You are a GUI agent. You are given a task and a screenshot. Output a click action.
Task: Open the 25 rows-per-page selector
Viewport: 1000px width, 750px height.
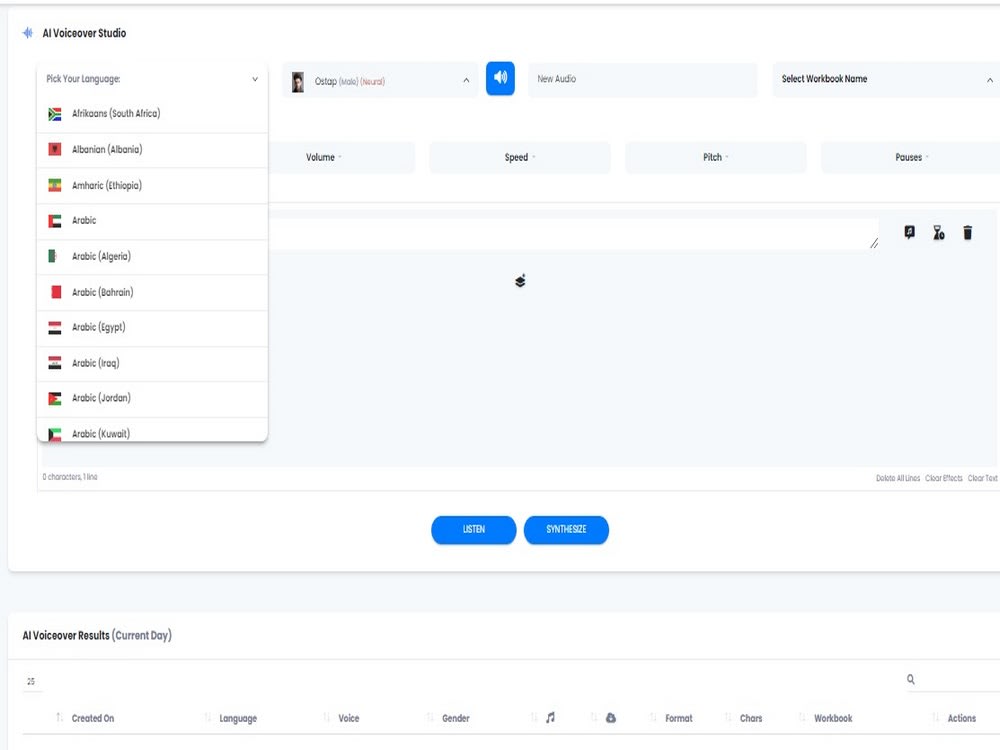click(x=32, y=681)
